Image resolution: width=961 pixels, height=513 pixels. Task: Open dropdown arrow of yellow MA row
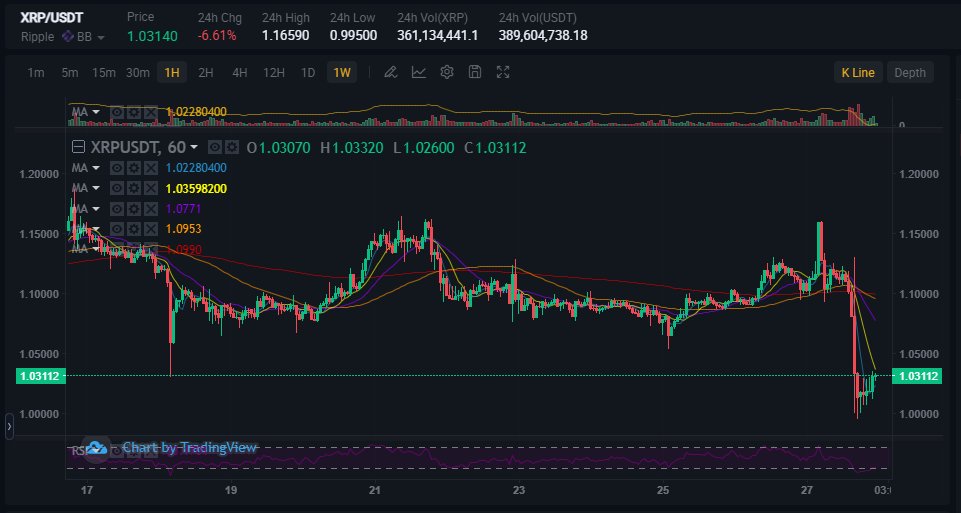coord(96,189)
